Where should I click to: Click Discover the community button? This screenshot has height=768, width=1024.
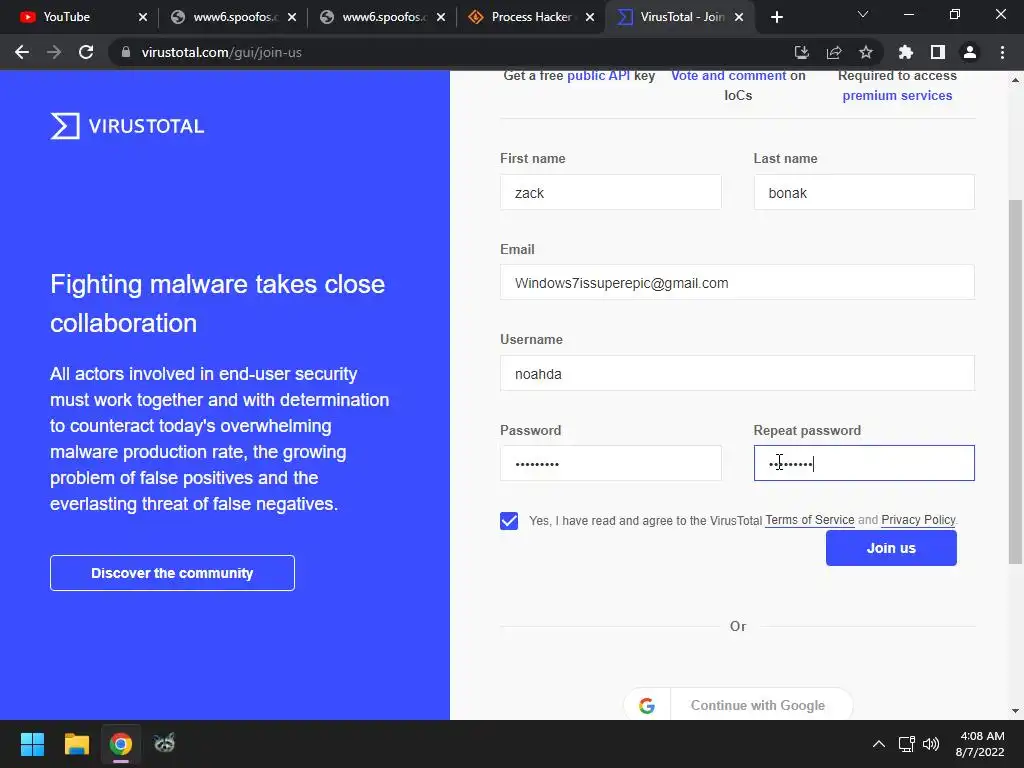click(x=172, y=573)
